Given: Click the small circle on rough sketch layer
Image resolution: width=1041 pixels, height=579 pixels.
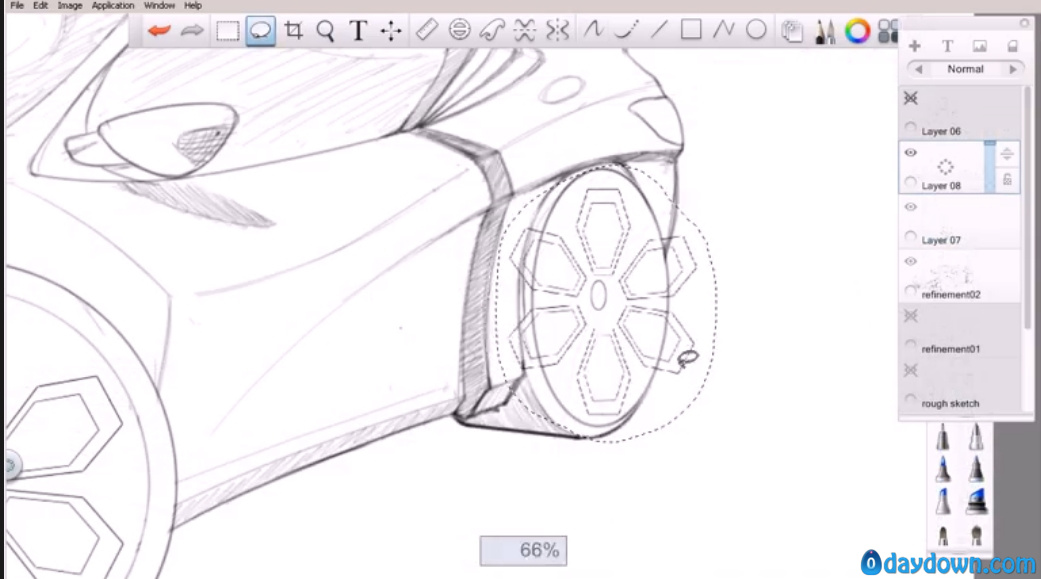Looking at the screenshot, I should [911, 400].
